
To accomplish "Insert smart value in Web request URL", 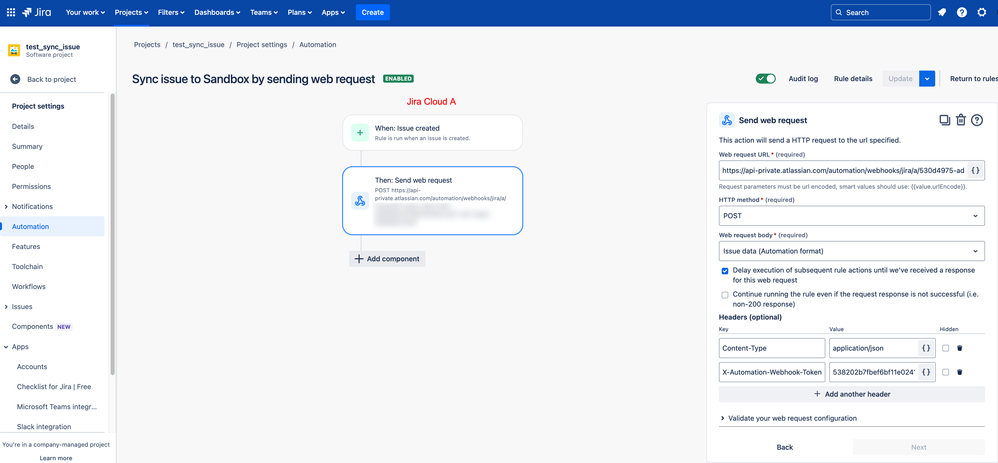I will 976,171.
